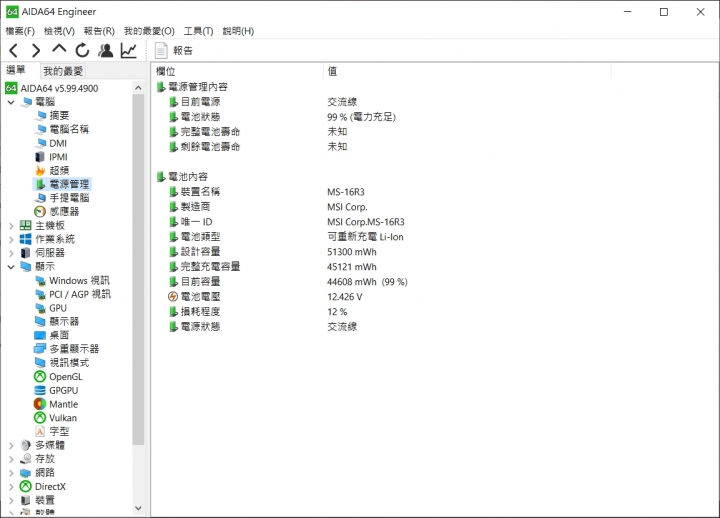Viewport: 720px width, 518px height.
Task: Click the 欄位 column header
Action: pos(237,71)
